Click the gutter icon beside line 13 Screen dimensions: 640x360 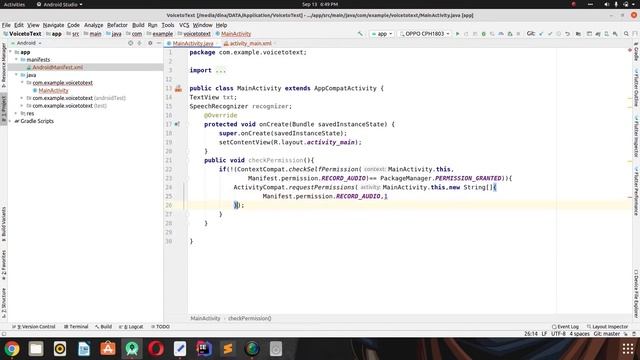[x=178, y=88]
